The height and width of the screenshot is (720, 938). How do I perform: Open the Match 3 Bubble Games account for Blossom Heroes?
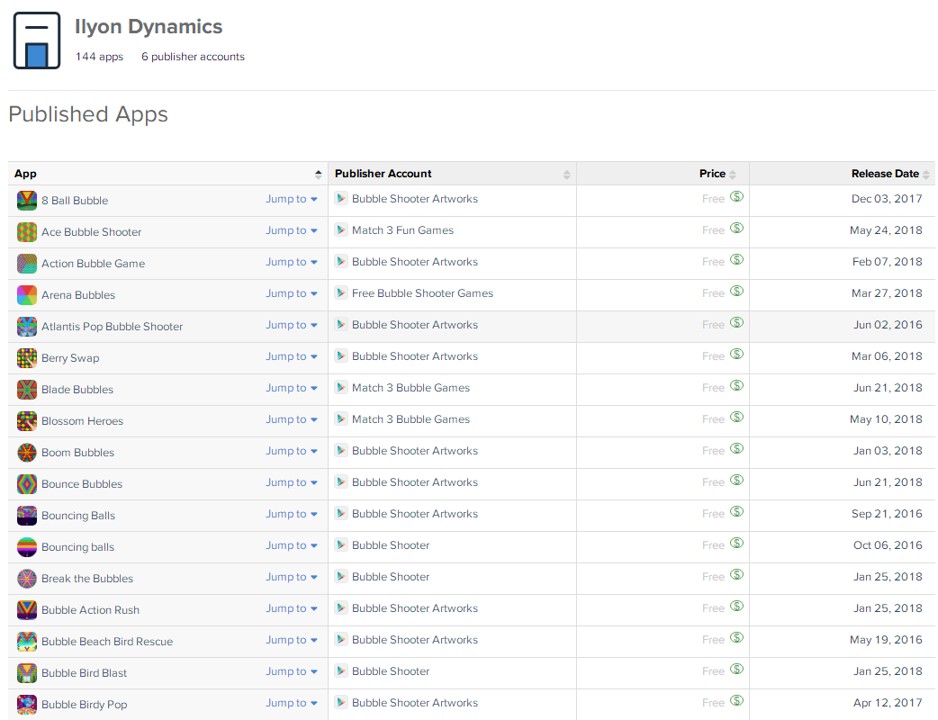point(410,419)
